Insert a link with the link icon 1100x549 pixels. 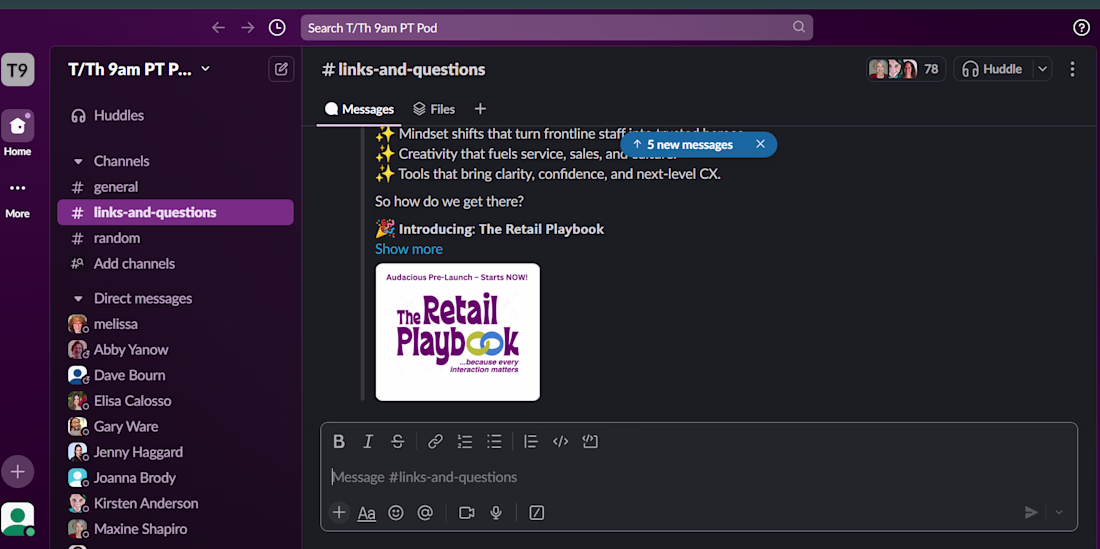point(435,441)
